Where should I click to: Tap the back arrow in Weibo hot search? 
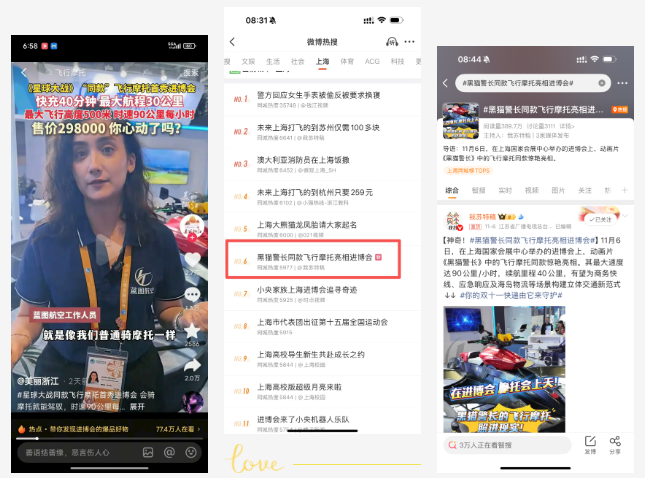[x=232, y=42]
